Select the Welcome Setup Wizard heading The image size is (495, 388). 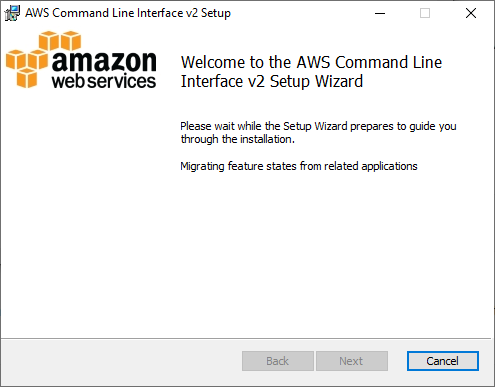tap(311, 72)
